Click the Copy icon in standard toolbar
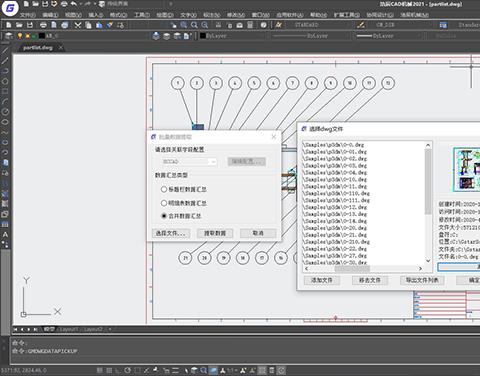Screen dimensions: 480x376 tap(88, 25)
